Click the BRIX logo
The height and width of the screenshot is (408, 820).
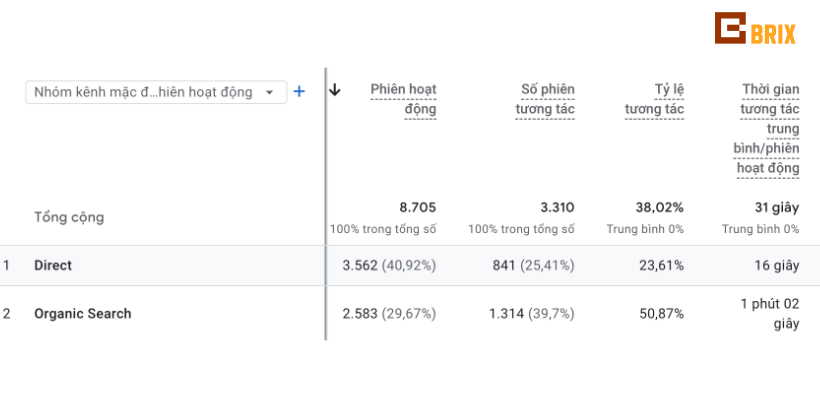pyautogui.click(x=755, y=28)
